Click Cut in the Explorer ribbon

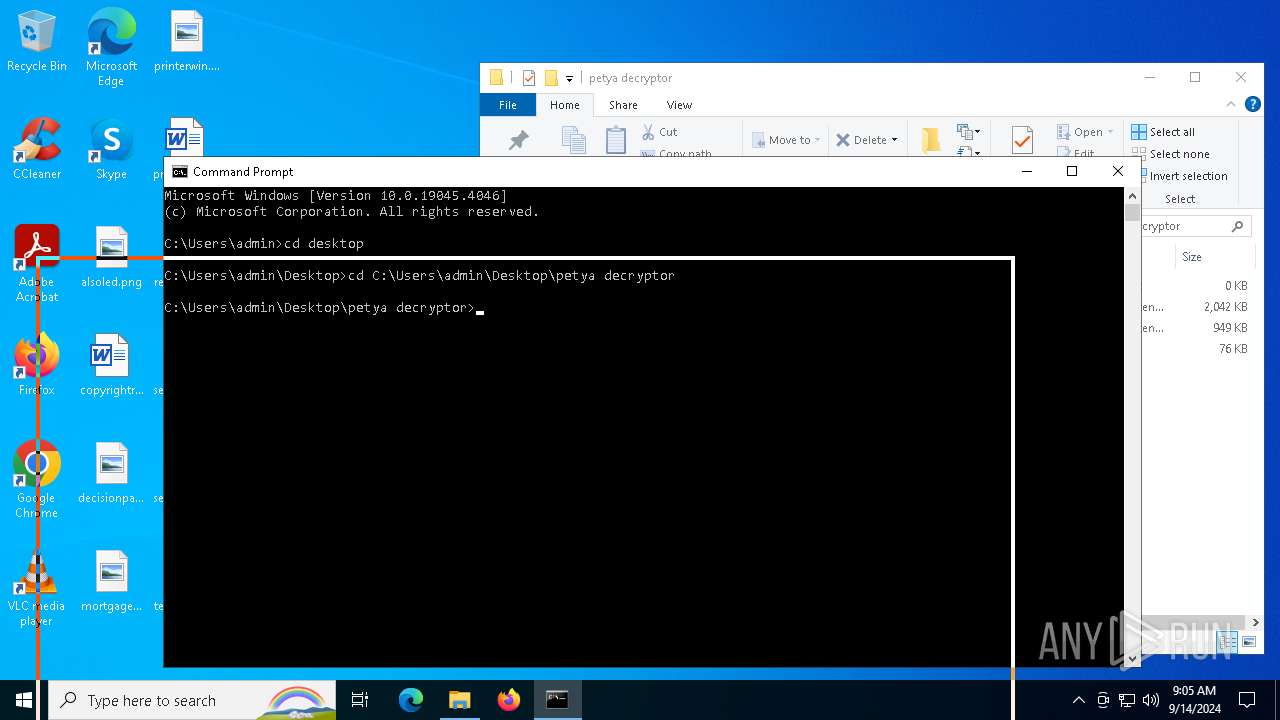pos(659,132)
